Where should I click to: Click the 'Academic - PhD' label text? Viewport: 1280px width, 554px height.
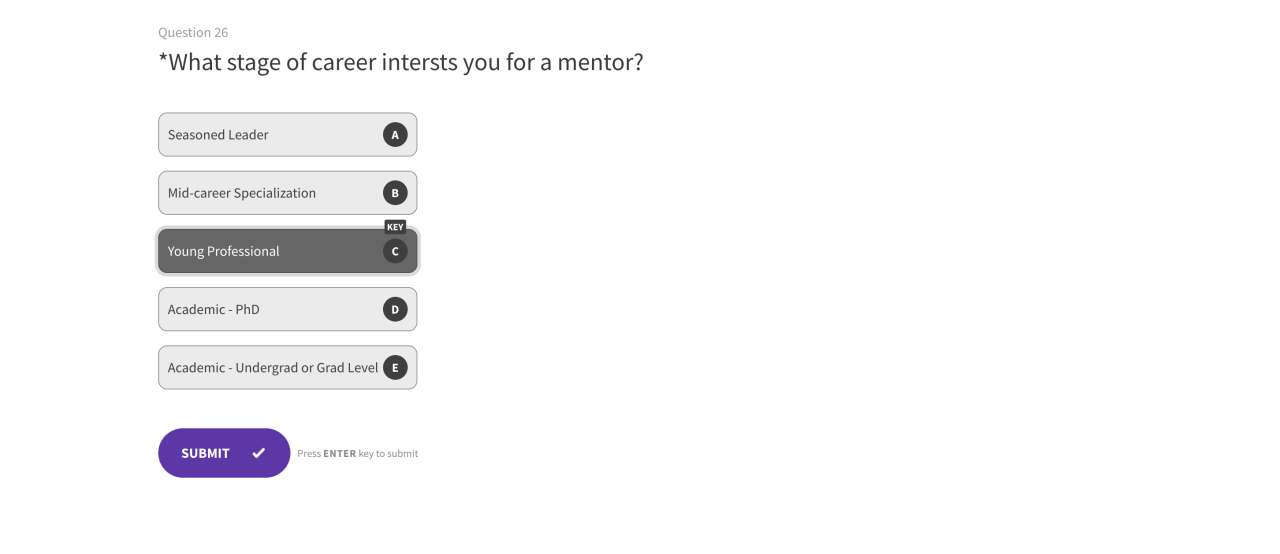coord(214,310)
